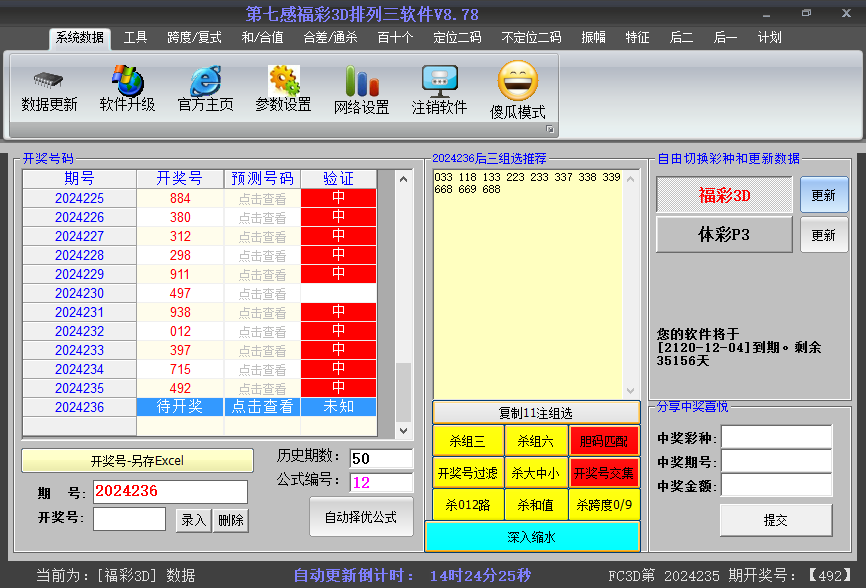Image resolution: width=866 pixels, height=588 pixels.
Task: Click 点击查看 in row 2024225
Action: point(262,199)
